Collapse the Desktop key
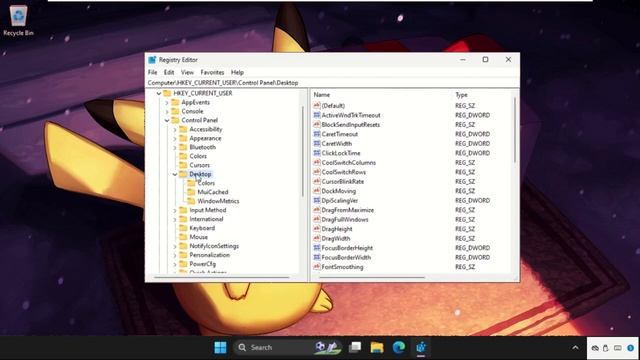 click(x=175, y=174)
